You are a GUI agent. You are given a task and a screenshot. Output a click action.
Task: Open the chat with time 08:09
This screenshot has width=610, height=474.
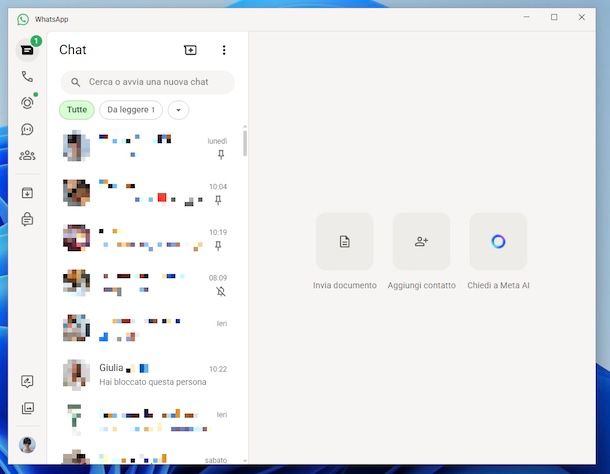point(146,284)
